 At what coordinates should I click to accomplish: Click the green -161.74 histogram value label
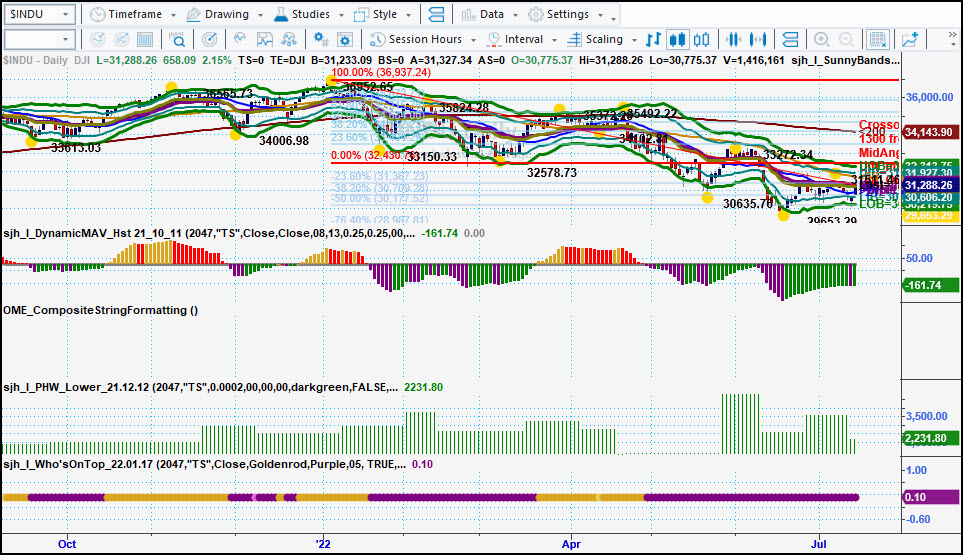tap(930, 285)
